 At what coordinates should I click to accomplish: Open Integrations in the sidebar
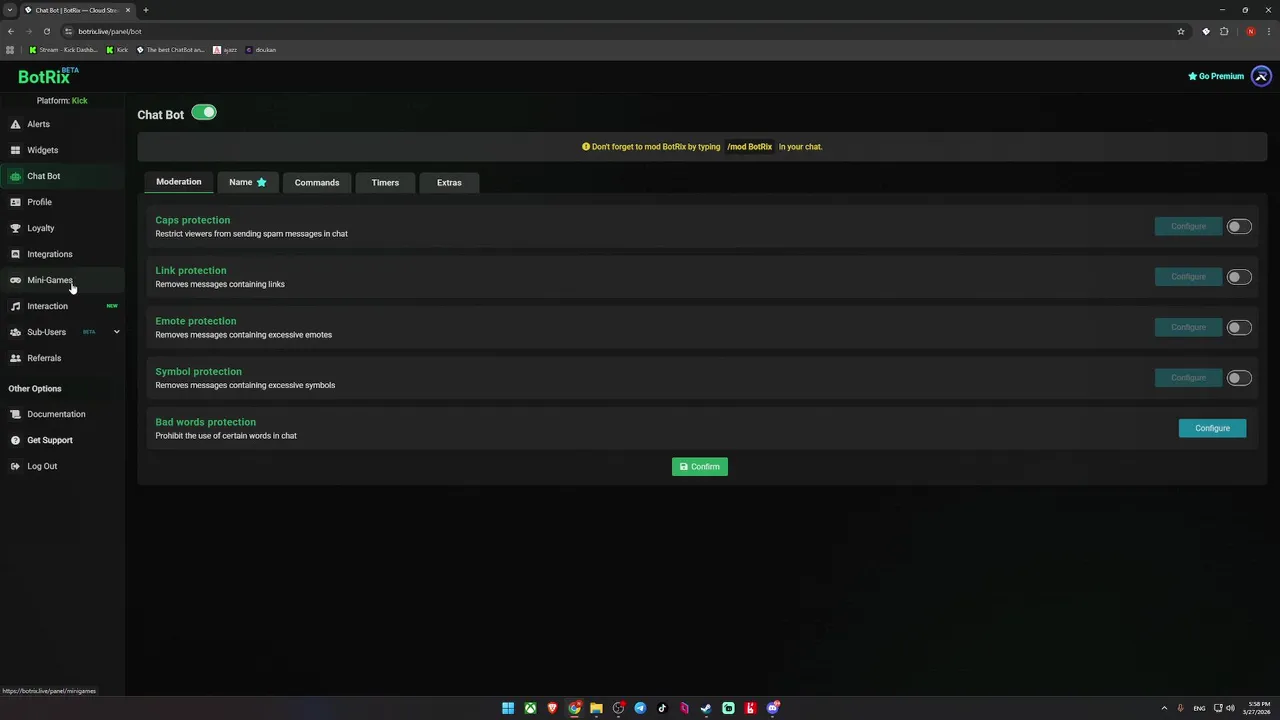point(49,254)
